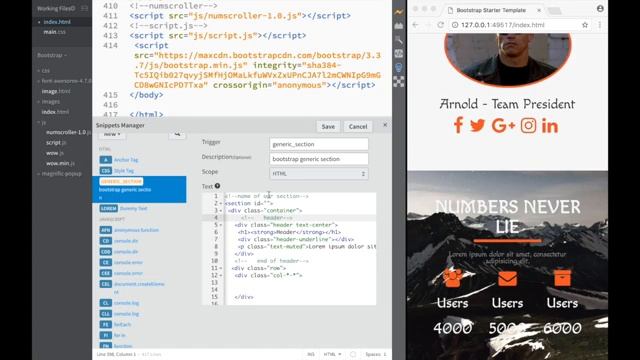
Task: Open the HTML language dropdown in the status bar
Action: point(332,354)
